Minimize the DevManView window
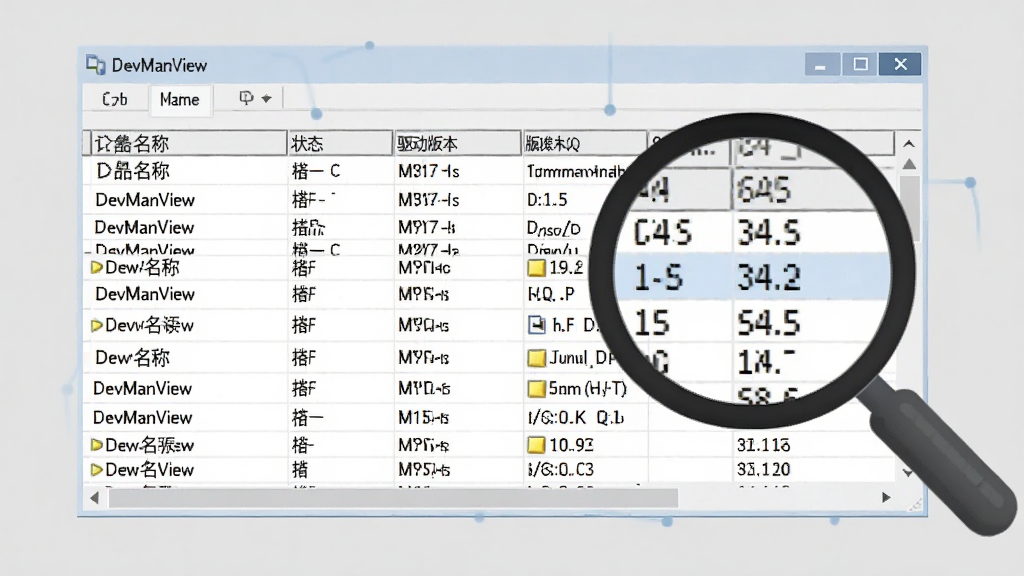Image resolution: width=1024 pixels, height=576 pixels. (822, 64)
